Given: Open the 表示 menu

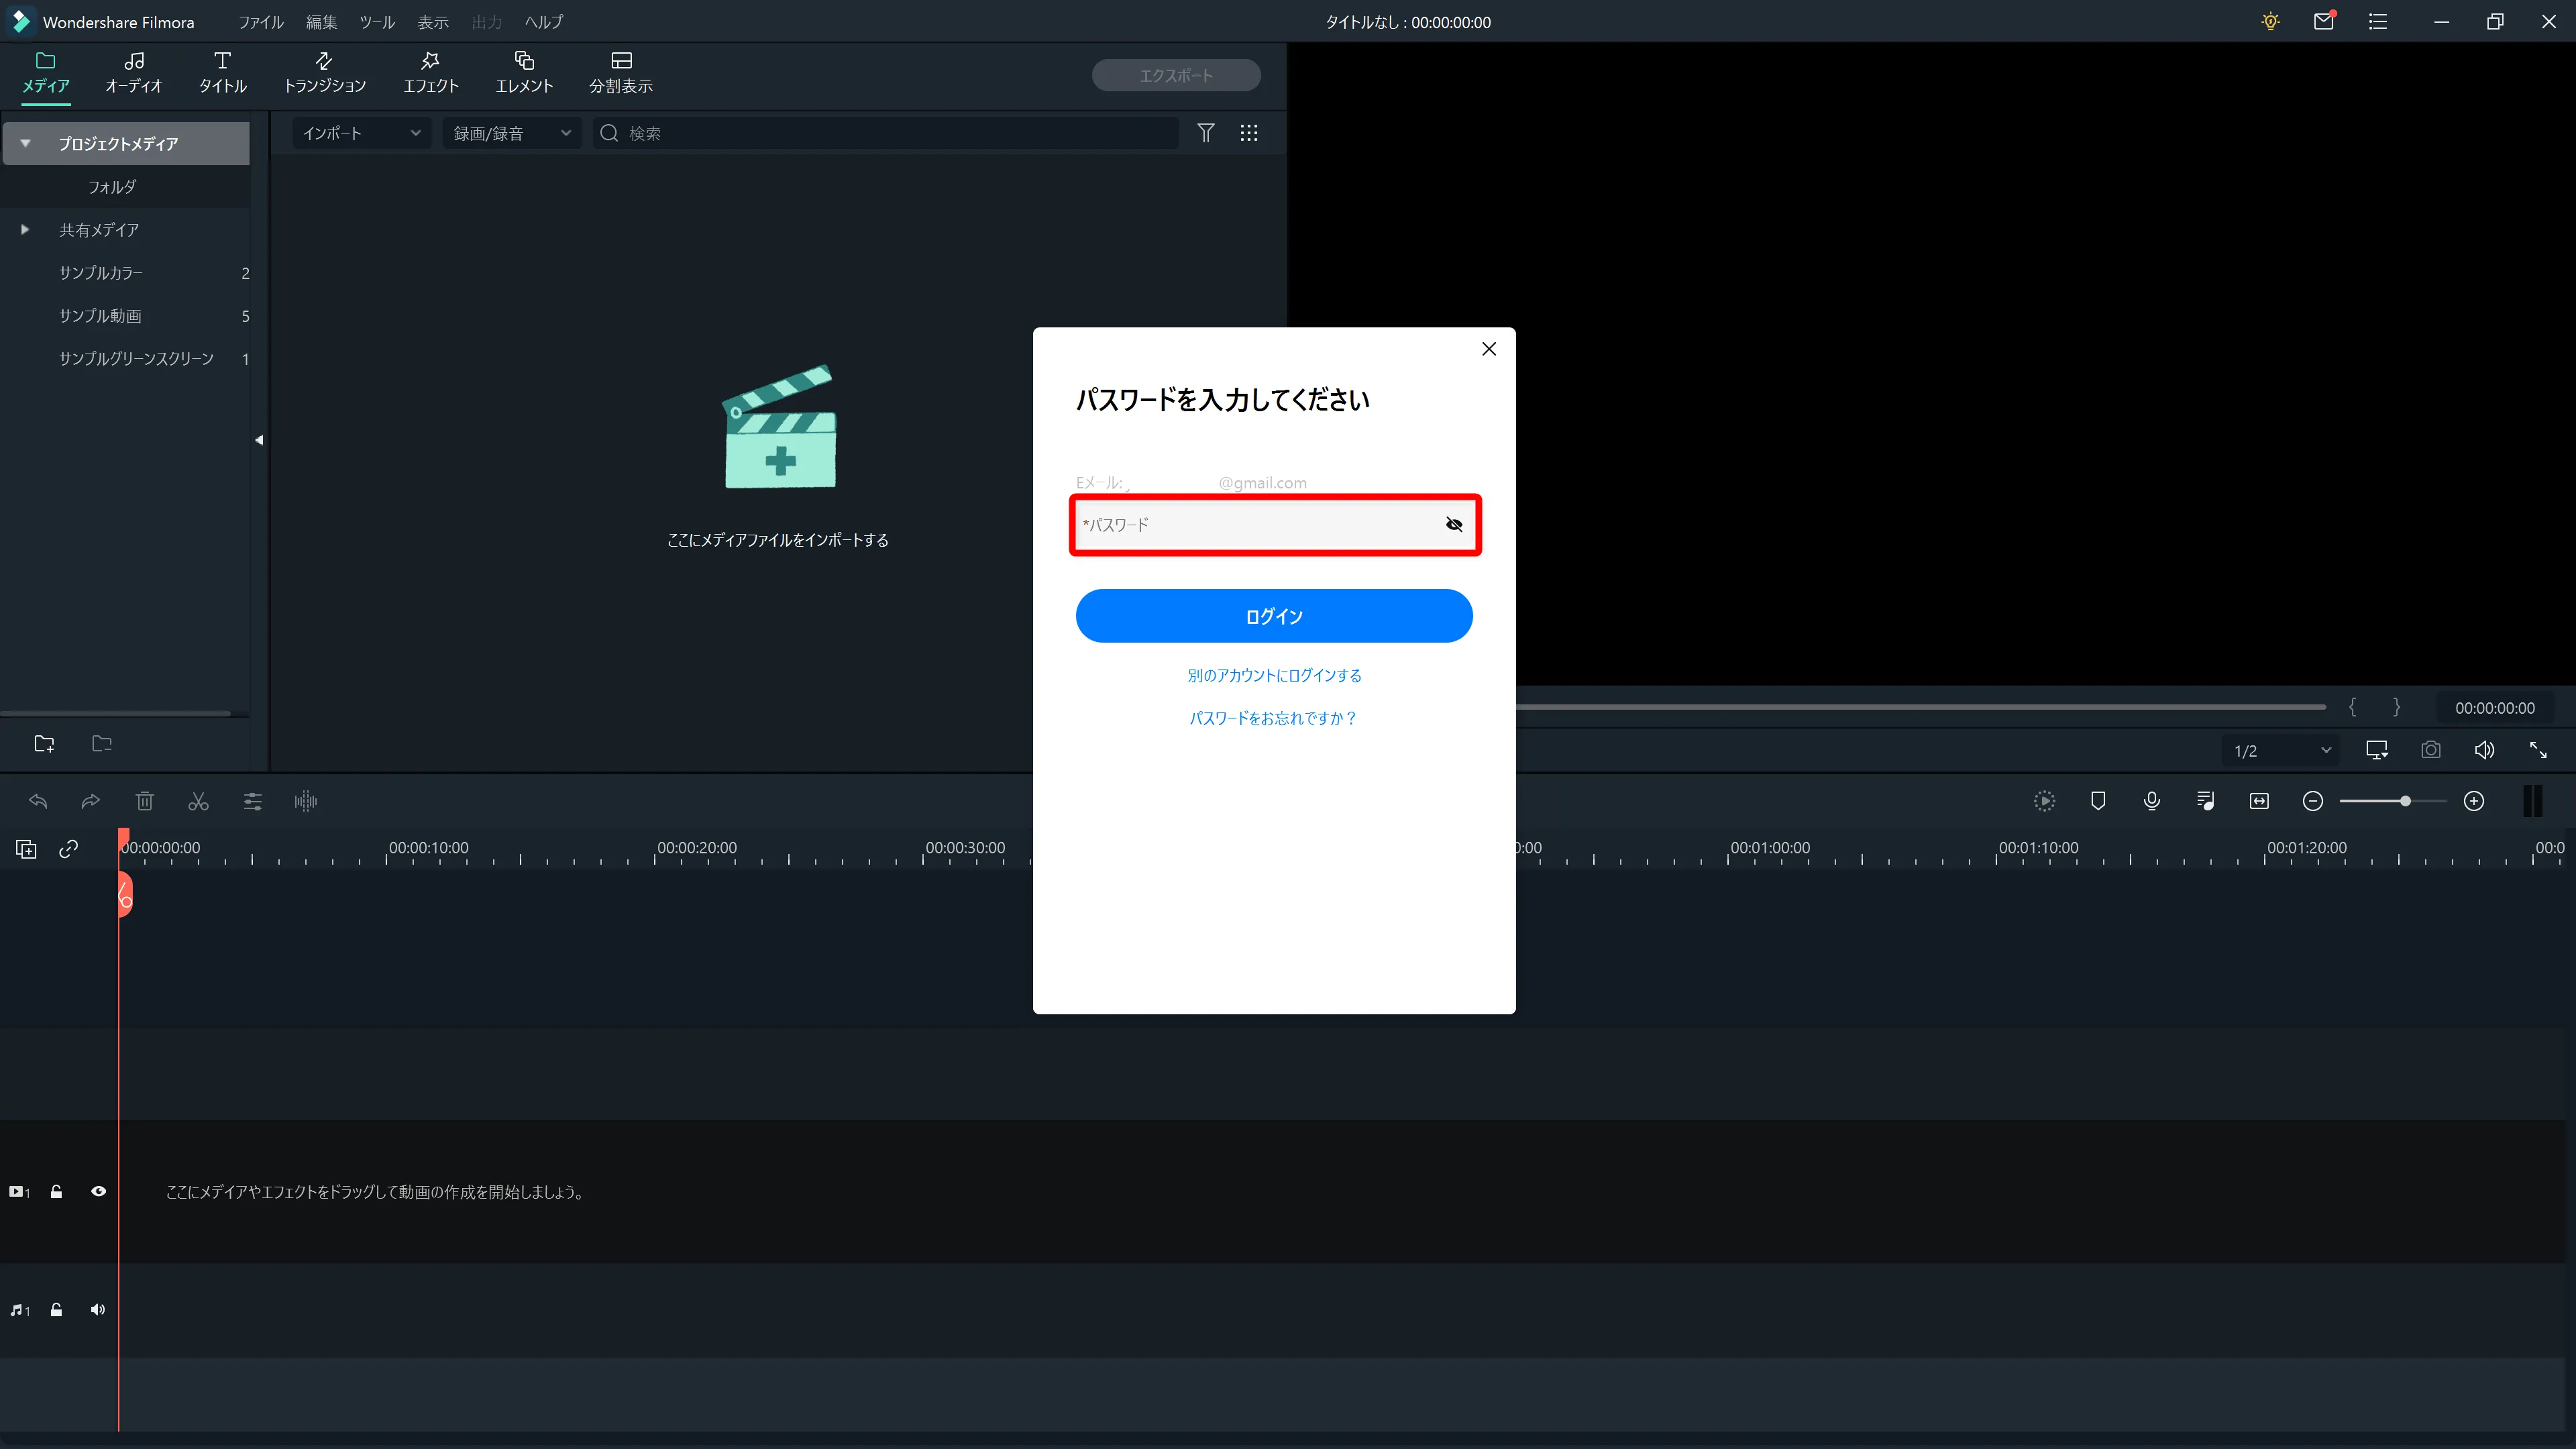Looking at the screenshot, I should click(433, 22).
